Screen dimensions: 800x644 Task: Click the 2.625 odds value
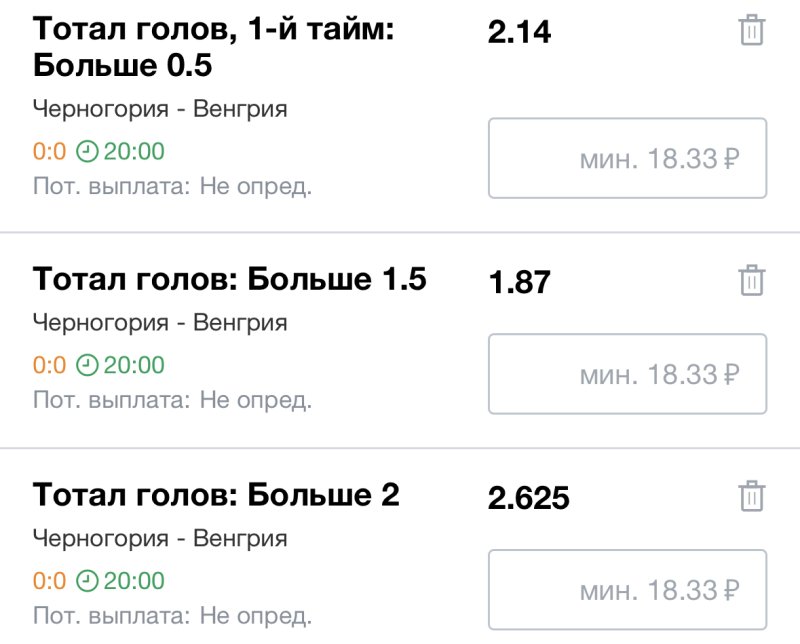pyautogui.click(x=528, y=498)
